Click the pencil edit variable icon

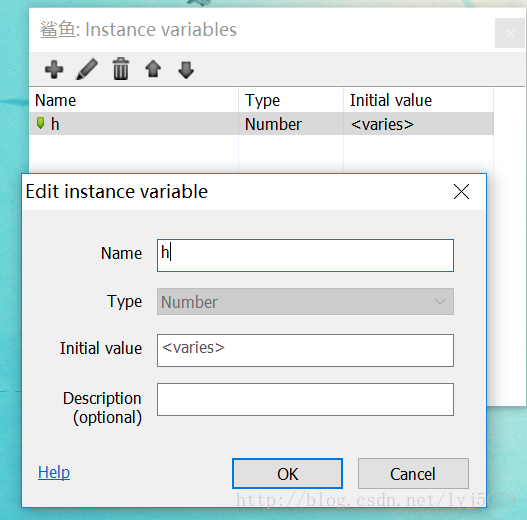[87, 69]
